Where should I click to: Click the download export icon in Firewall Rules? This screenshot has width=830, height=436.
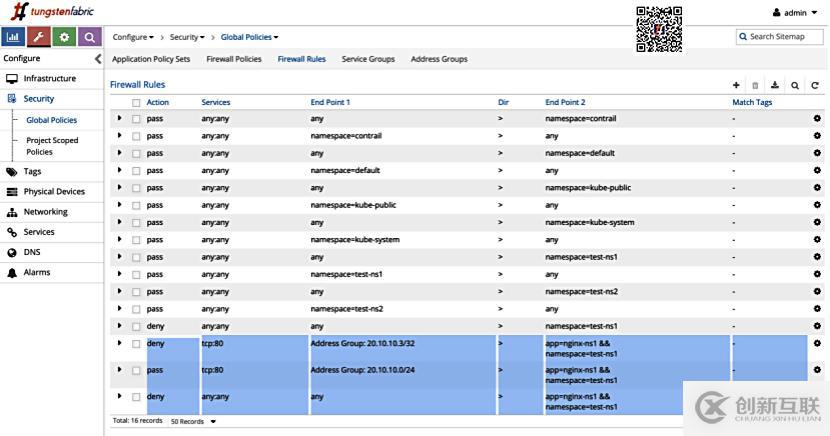coord(775,86)
